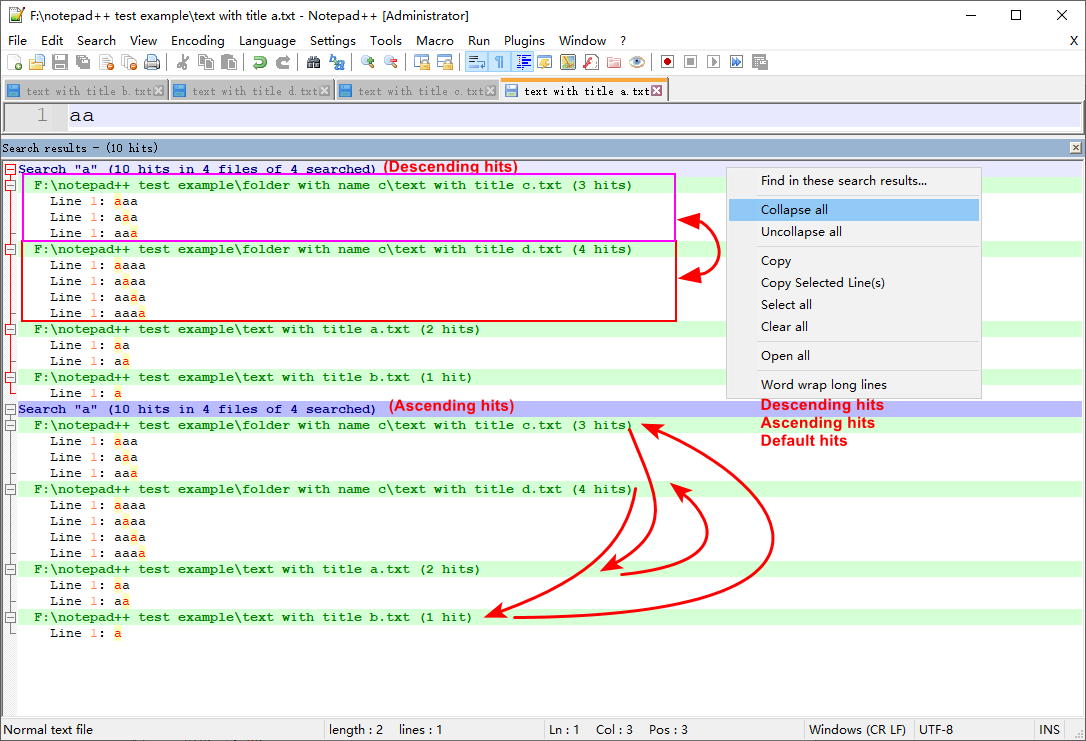Choose Uncollapse all from context menu
Viewport: 1086px width, 741px height.
click(853, 232)
